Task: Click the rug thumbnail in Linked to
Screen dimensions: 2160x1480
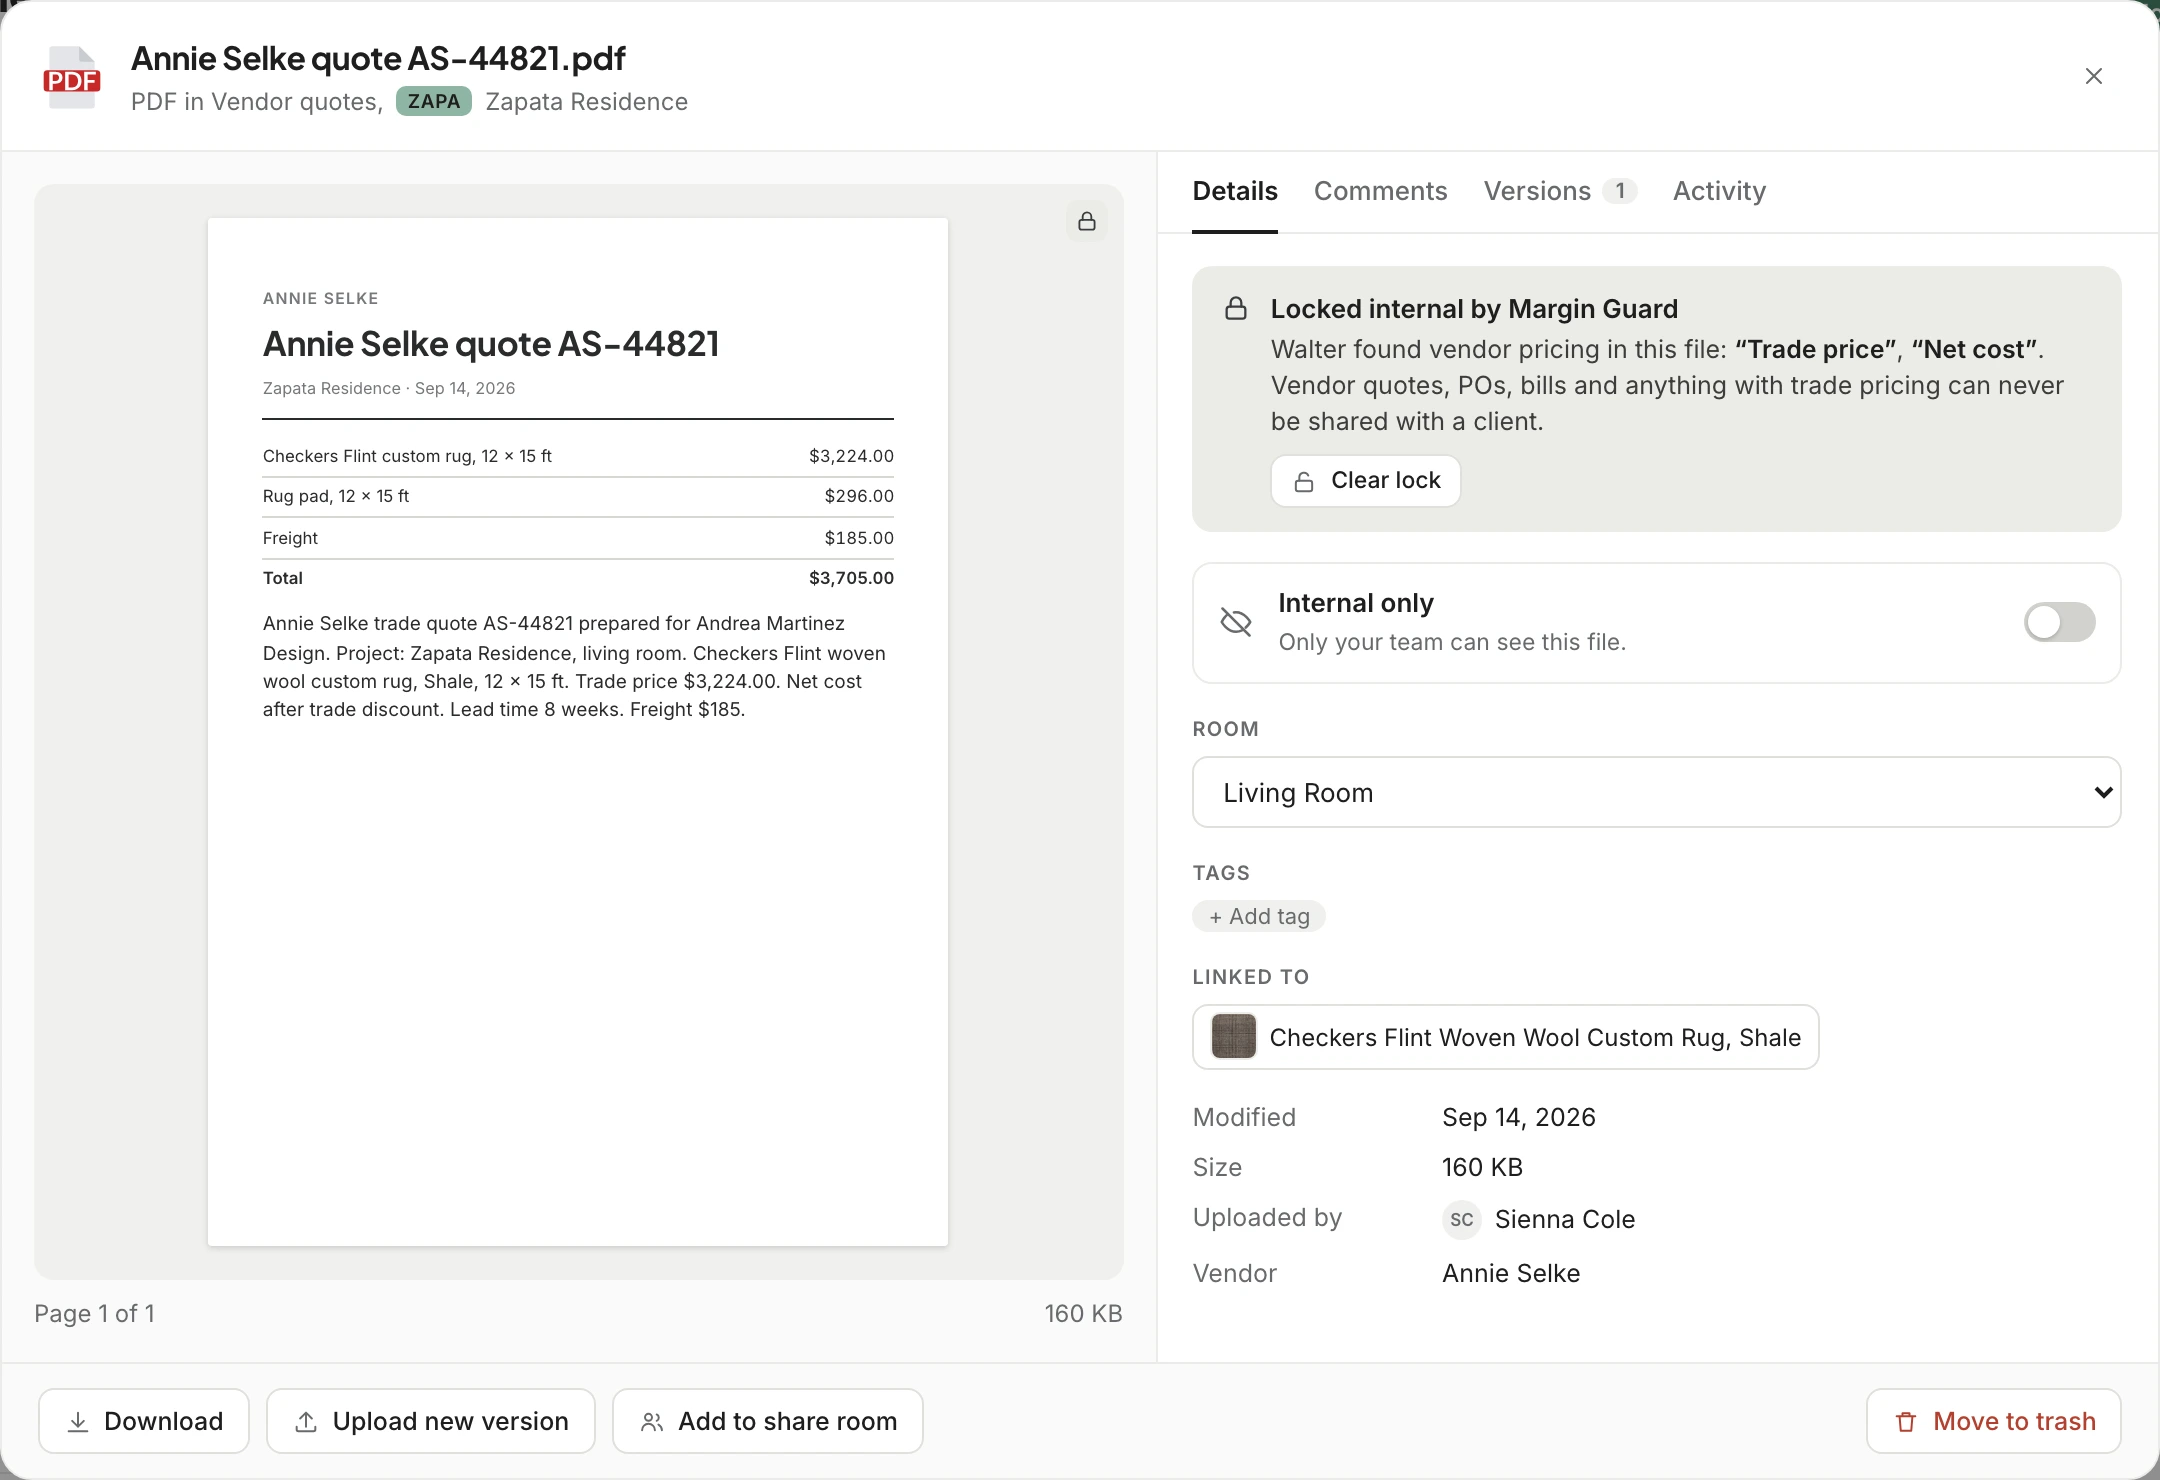Action: 1233,1036
